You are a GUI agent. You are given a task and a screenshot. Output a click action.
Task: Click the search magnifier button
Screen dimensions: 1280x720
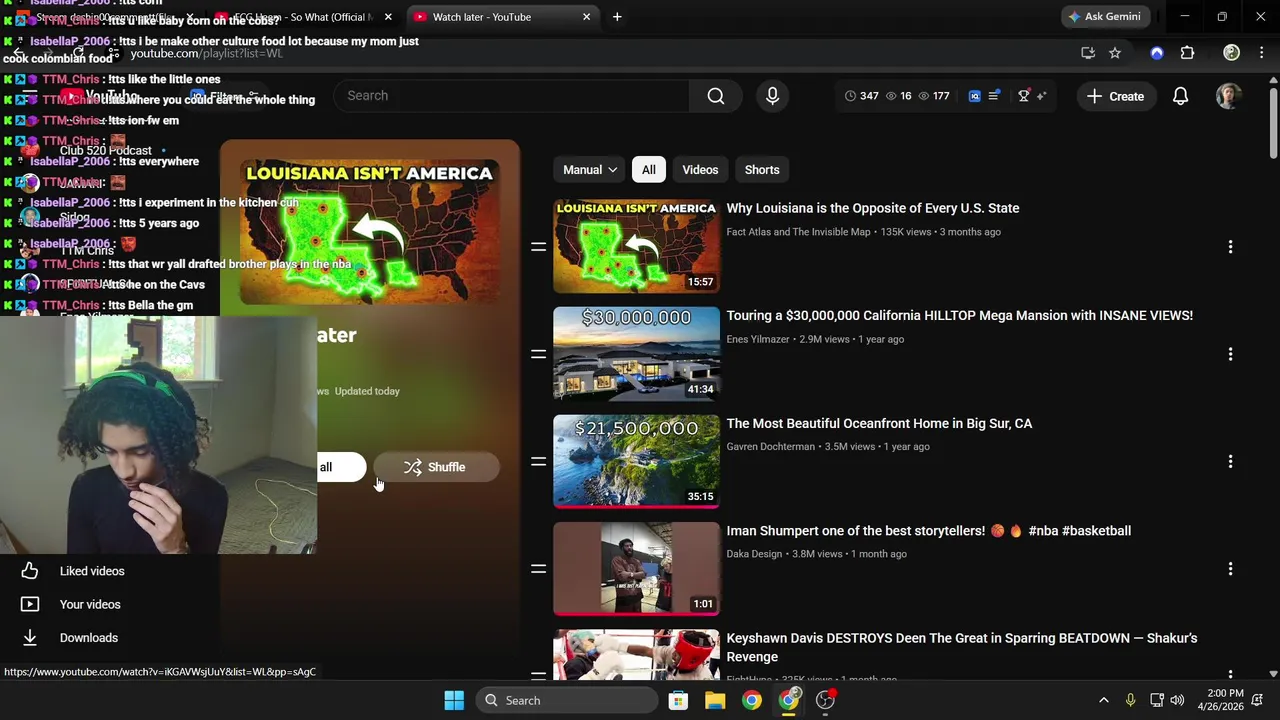[x=716, y=96]
